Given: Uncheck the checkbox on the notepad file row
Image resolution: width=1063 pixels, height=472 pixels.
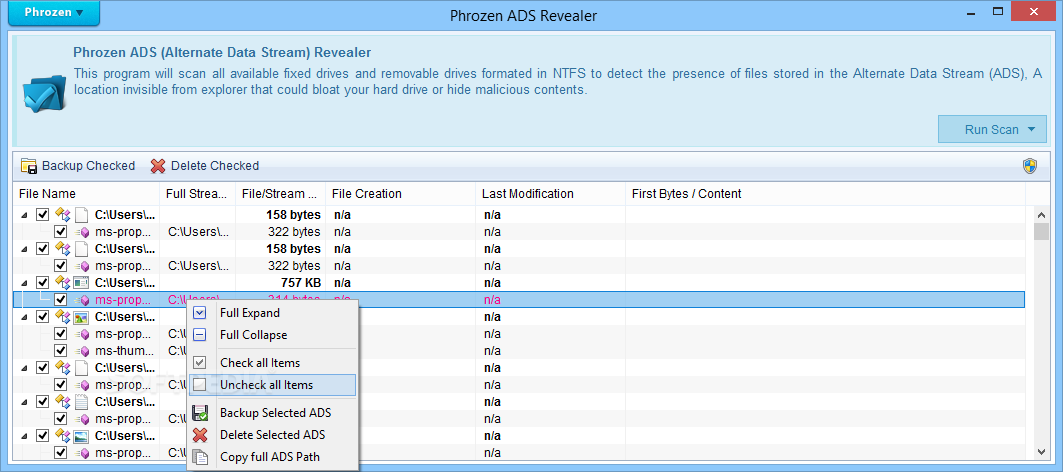Looking at the screenshot, I should pyautogui.click(x=43, y=401).
